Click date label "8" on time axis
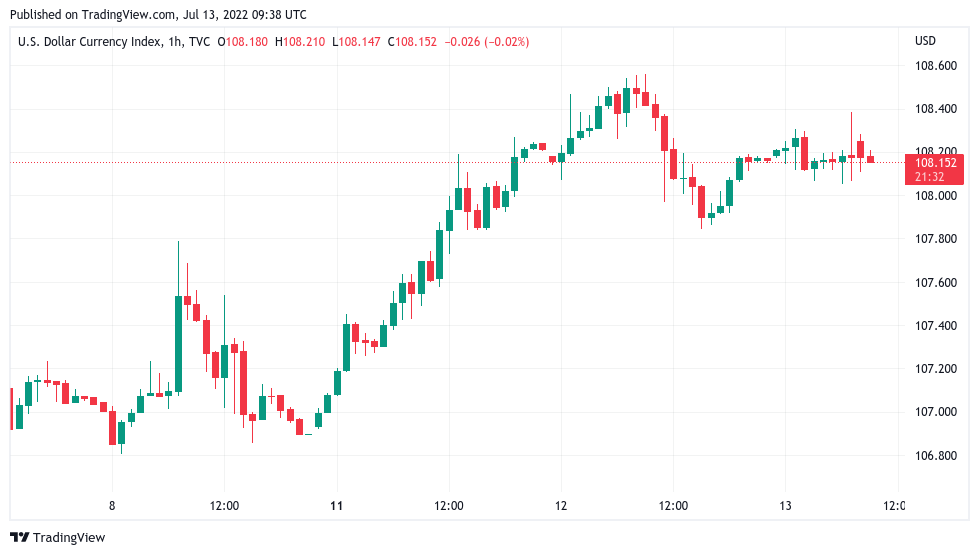This screenshot has height=555, width=979. [112, 506]
